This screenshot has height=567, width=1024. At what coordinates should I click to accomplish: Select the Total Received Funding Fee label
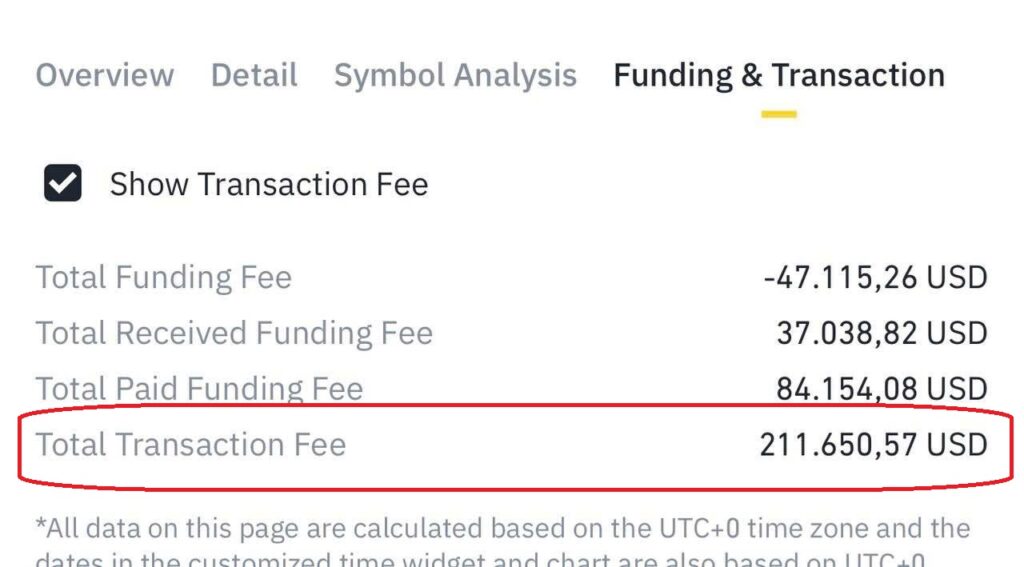pos(234,333)
